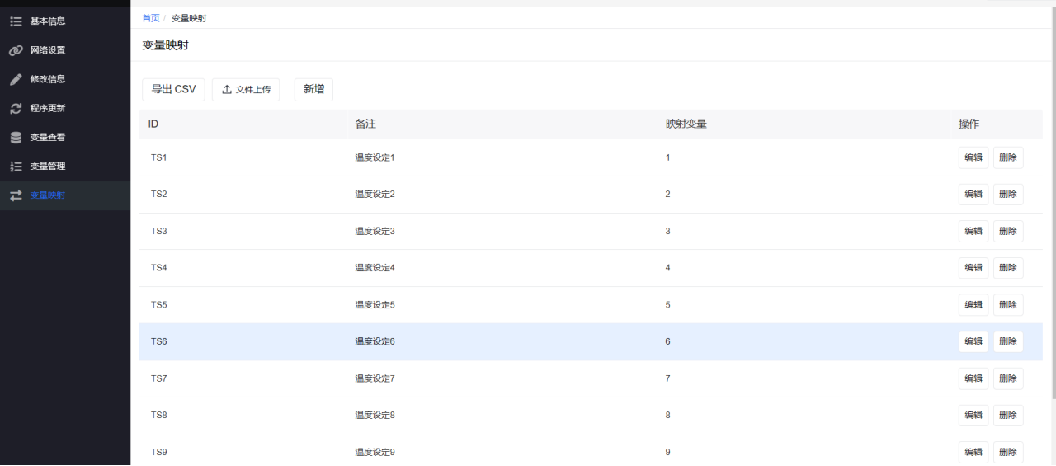Click the 基本信息 list icon in sidebar
Viewport: 1056px width, 466px height.
click(x=16, y=21)
